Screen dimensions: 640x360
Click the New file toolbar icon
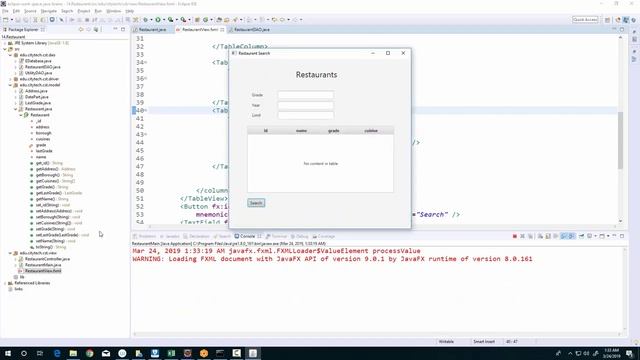(x=6, y=20)
